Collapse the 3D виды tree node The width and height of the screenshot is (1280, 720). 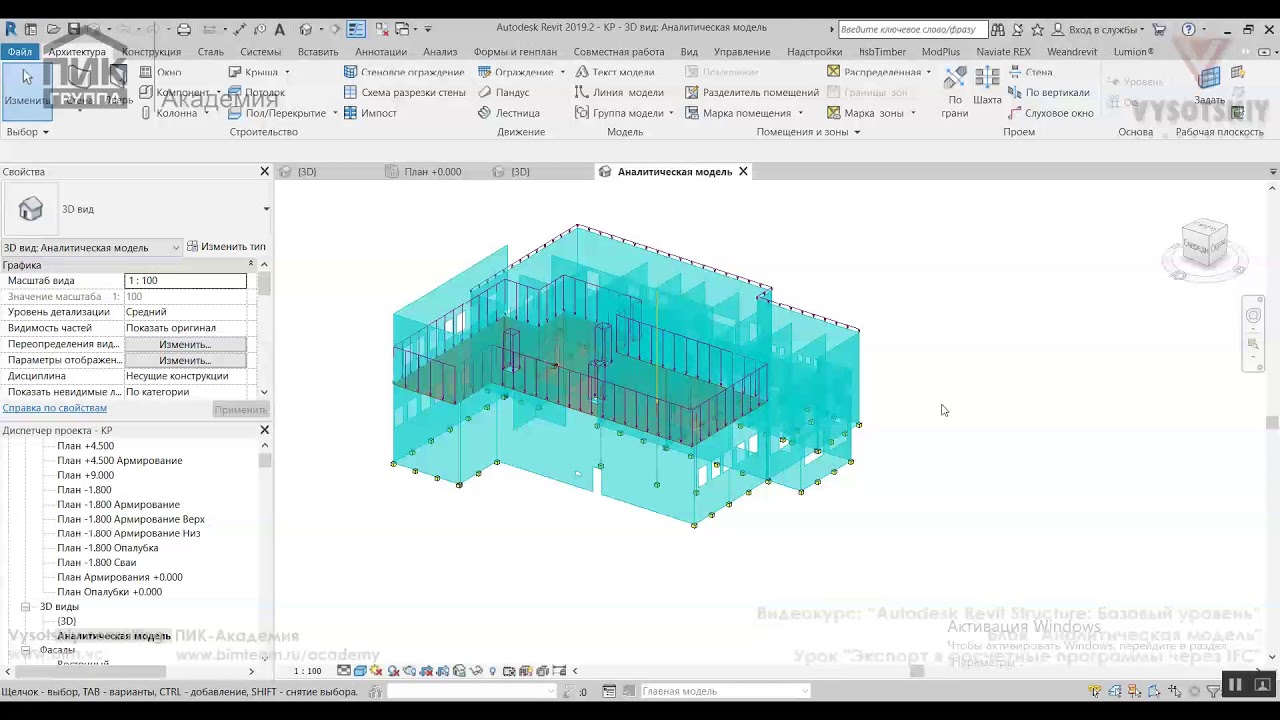(26, 607)
